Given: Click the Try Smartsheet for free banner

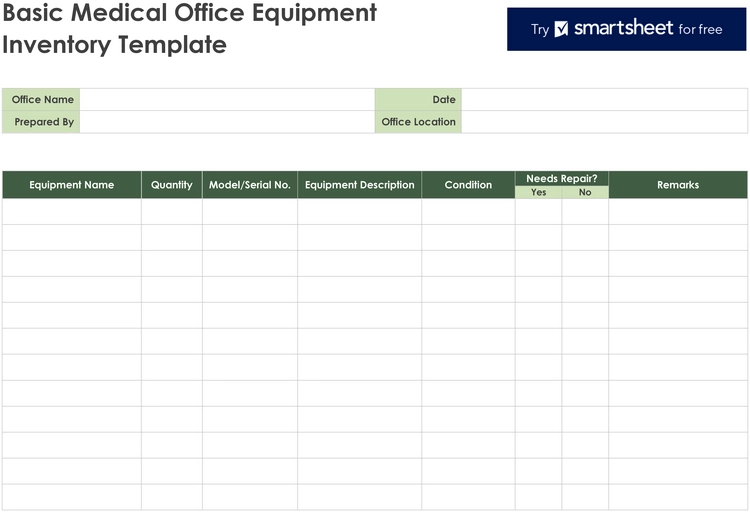Looking at the screenshot, I should coord(626,29).
